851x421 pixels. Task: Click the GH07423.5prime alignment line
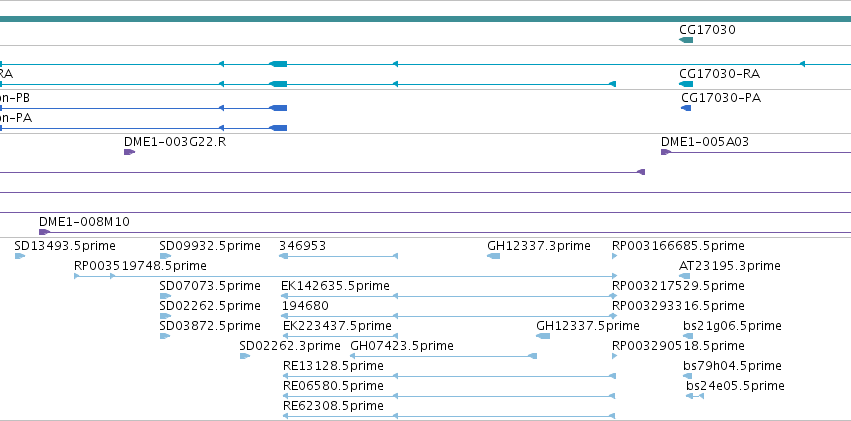[x=443, y=356]
